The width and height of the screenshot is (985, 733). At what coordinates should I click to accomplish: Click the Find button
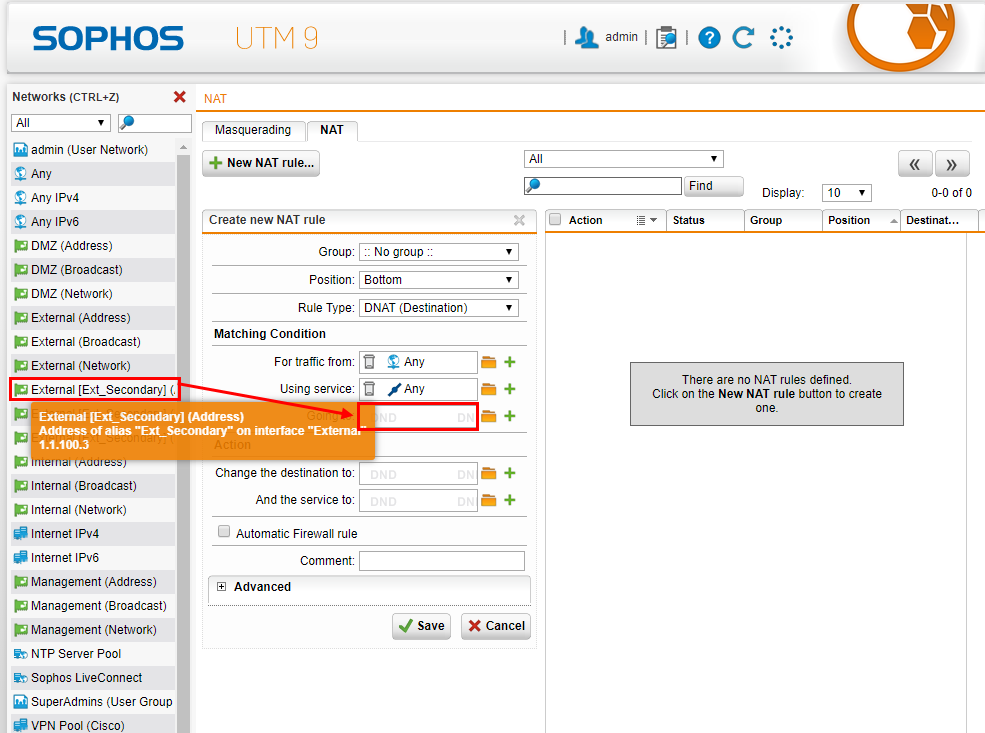[x=713, y=186]
